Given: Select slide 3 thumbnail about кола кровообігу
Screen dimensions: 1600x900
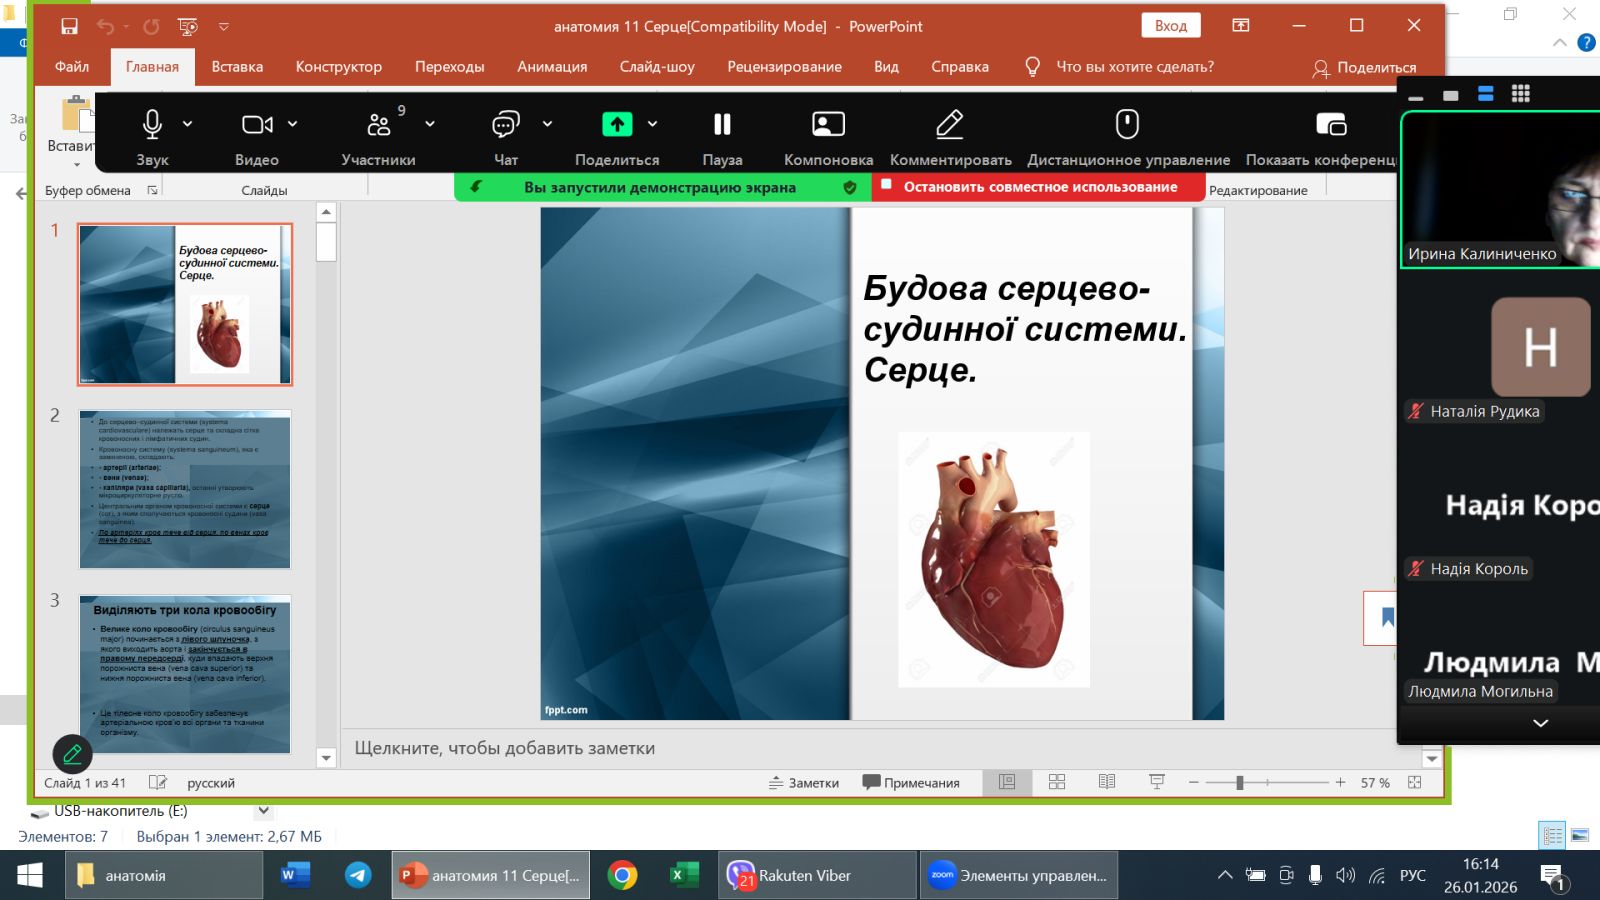Looking at the screenshot, I should tap(185, 673).
